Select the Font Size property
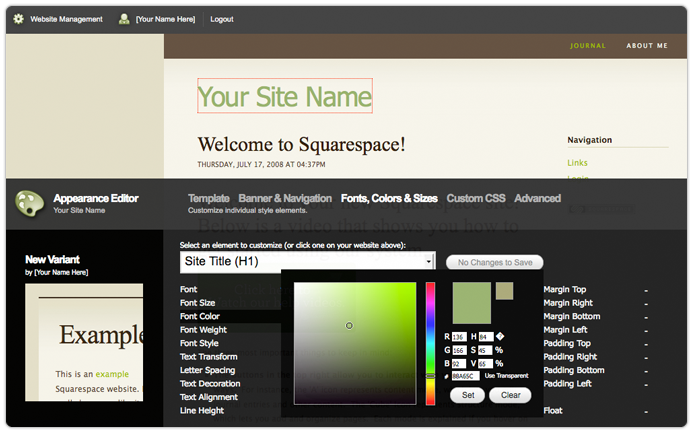The width and height of the screenshot is (693, 433). coord(197,303)
